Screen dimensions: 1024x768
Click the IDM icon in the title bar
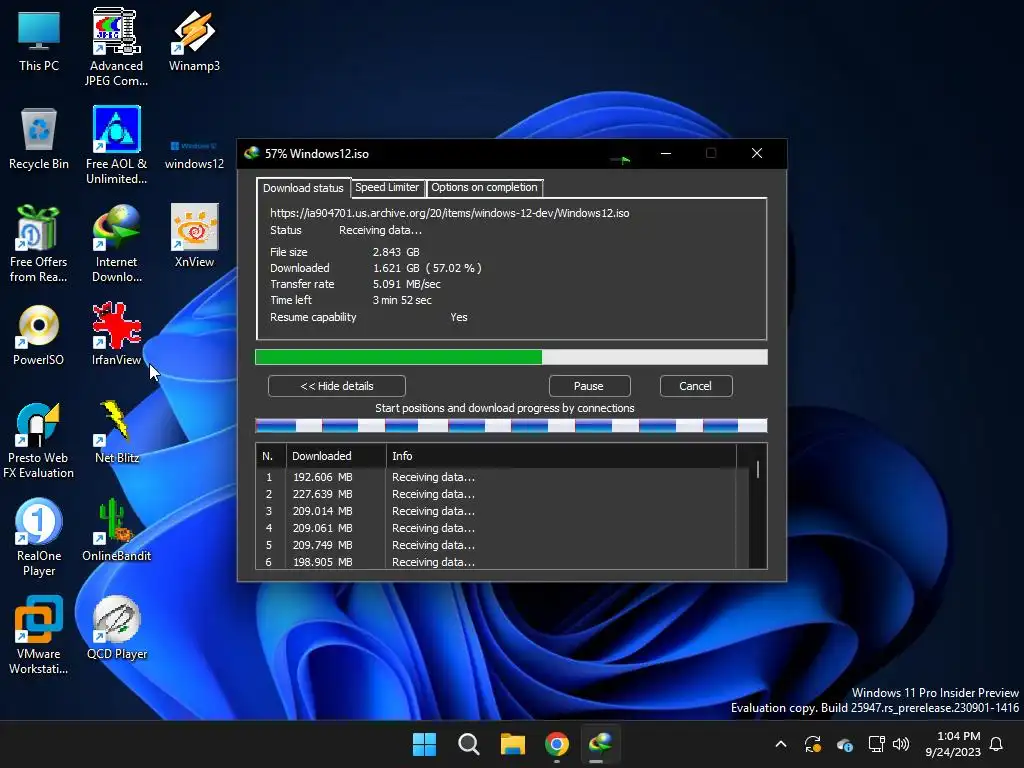251,153
